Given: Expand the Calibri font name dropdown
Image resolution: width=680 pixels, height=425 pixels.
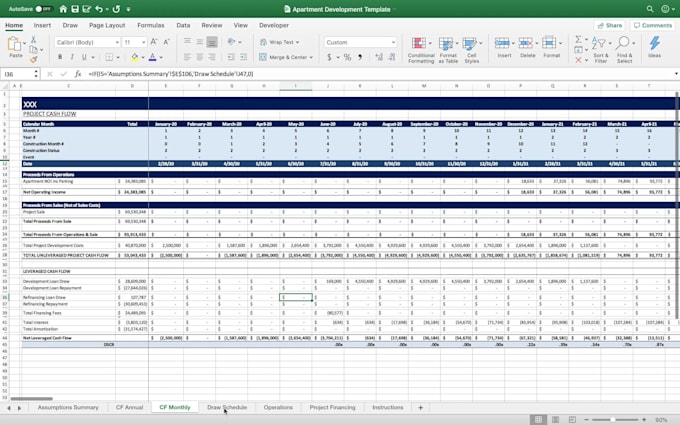Looking at the screenshot, I should click(115, 42).
